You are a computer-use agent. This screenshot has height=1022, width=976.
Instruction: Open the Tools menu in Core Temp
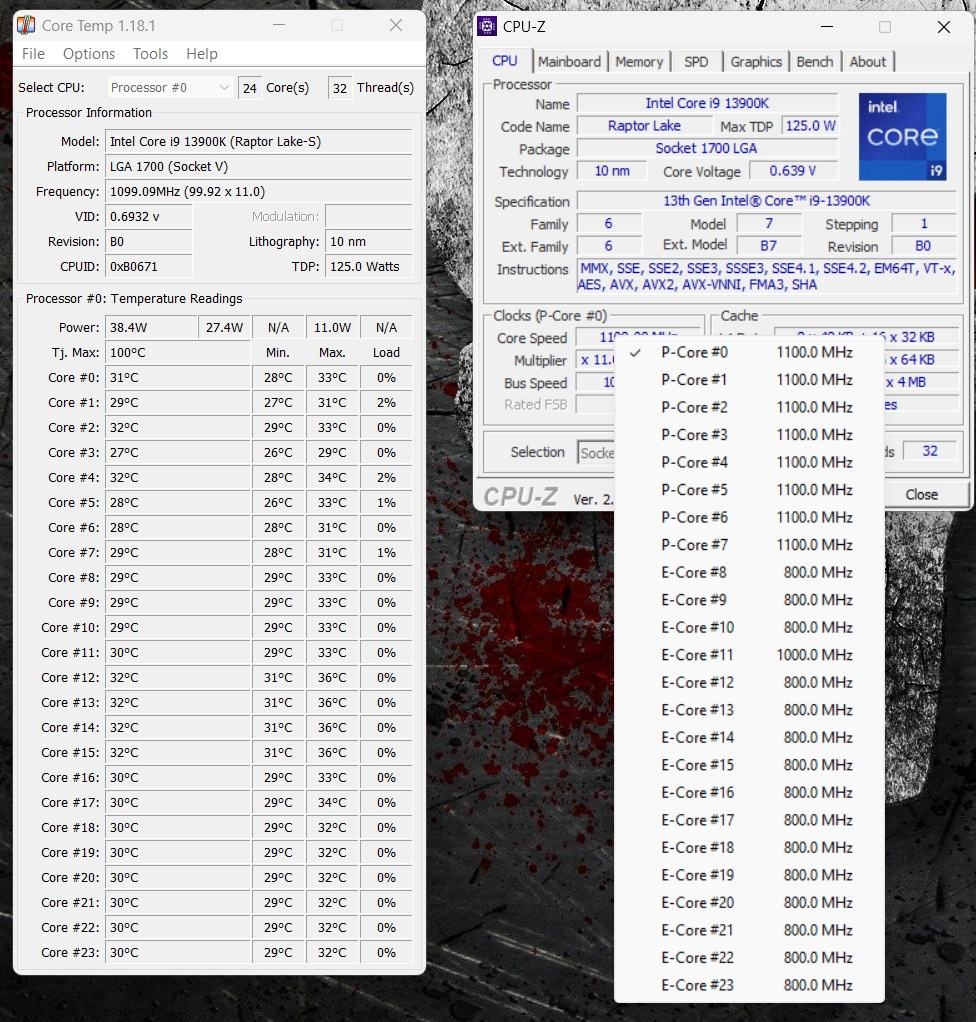pyautogui.click(x=151, y=53)
